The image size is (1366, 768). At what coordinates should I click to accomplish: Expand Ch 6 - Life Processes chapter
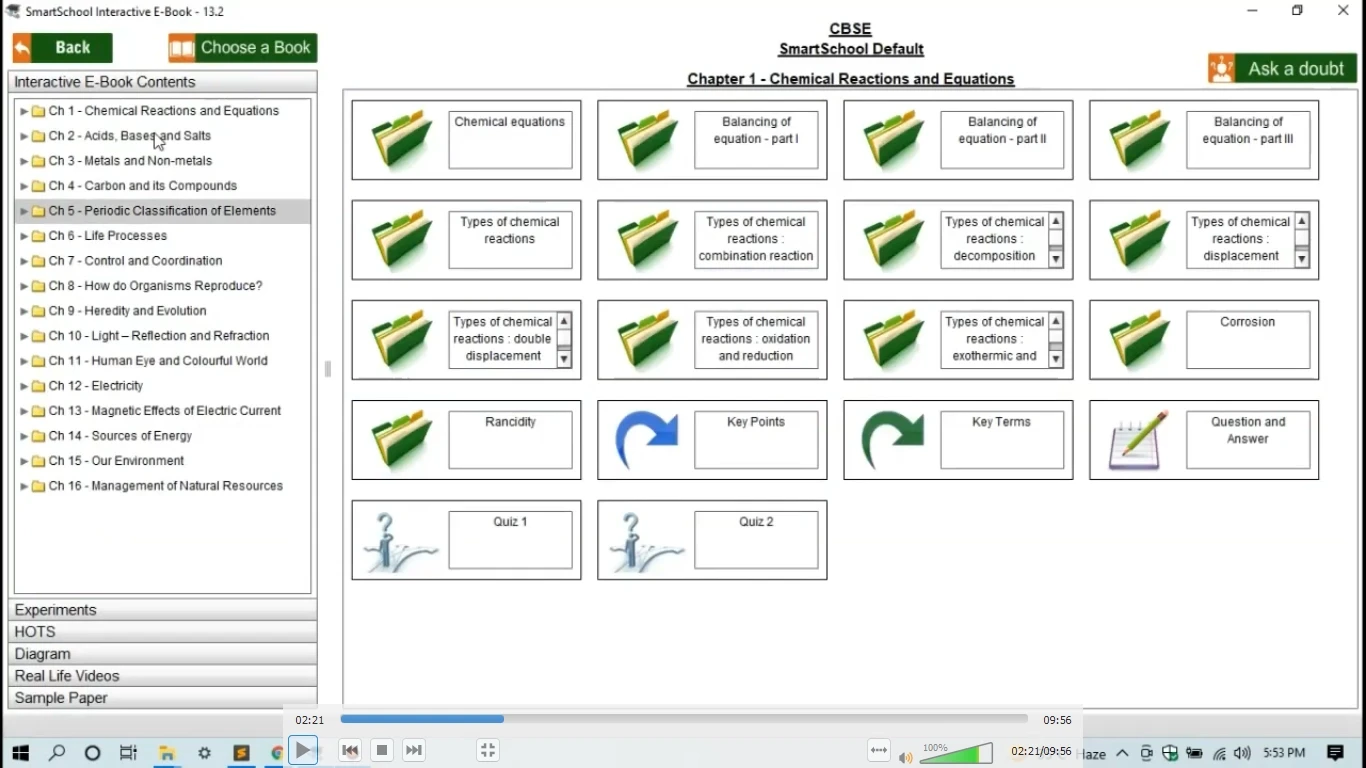[24, 236]
